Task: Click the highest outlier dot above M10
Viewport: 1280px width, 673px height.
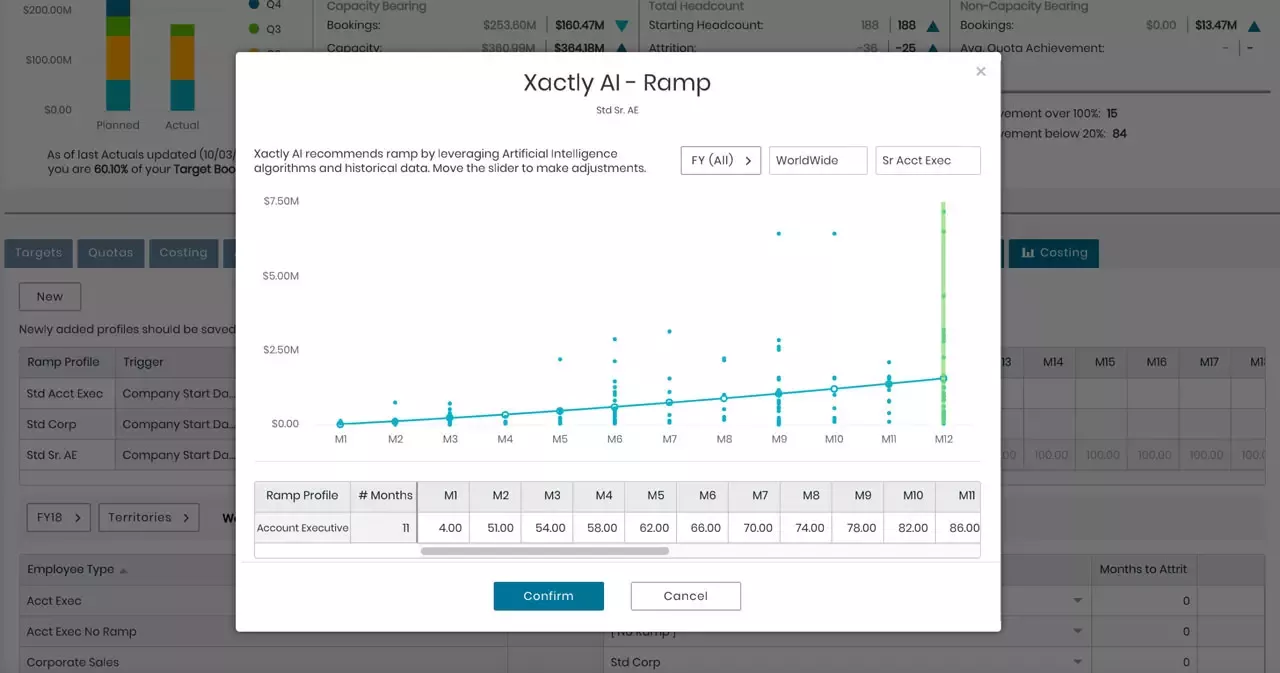Action: pos(834,234)
